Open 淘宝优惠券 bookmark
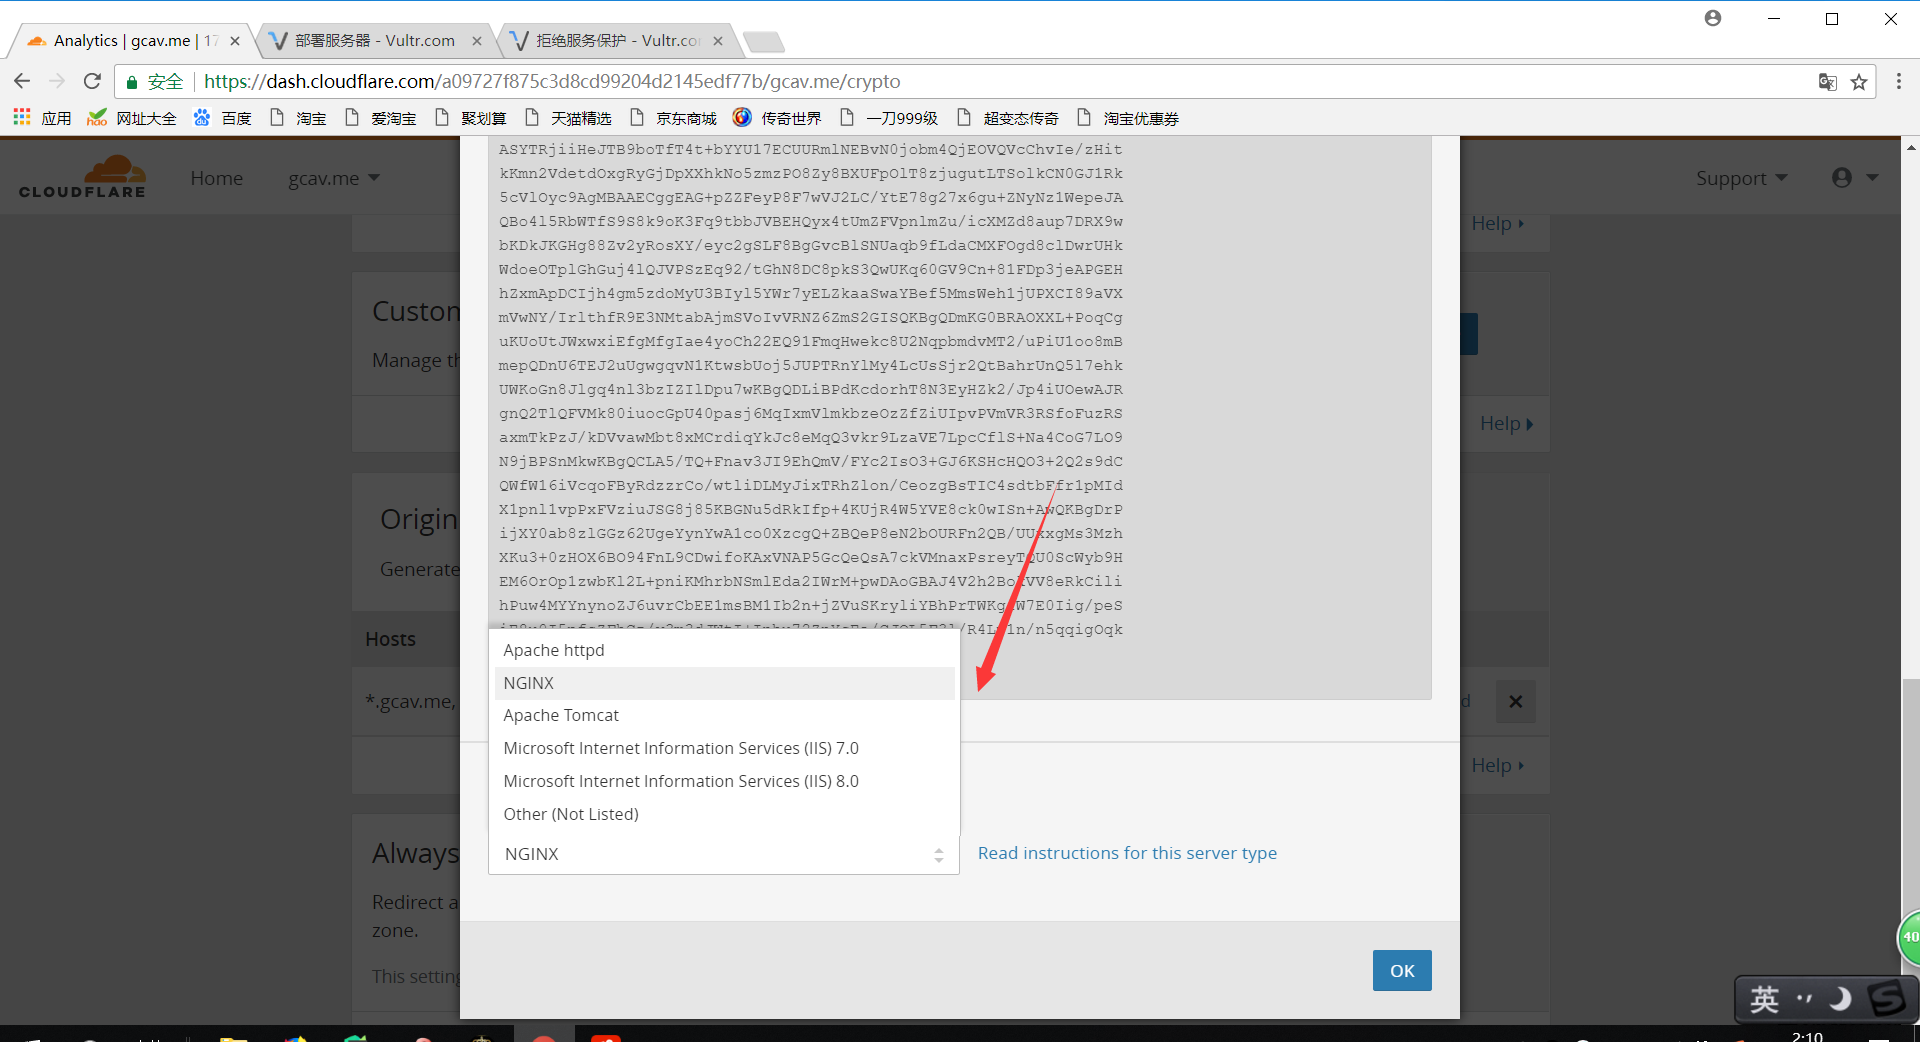 (1128, 118)
